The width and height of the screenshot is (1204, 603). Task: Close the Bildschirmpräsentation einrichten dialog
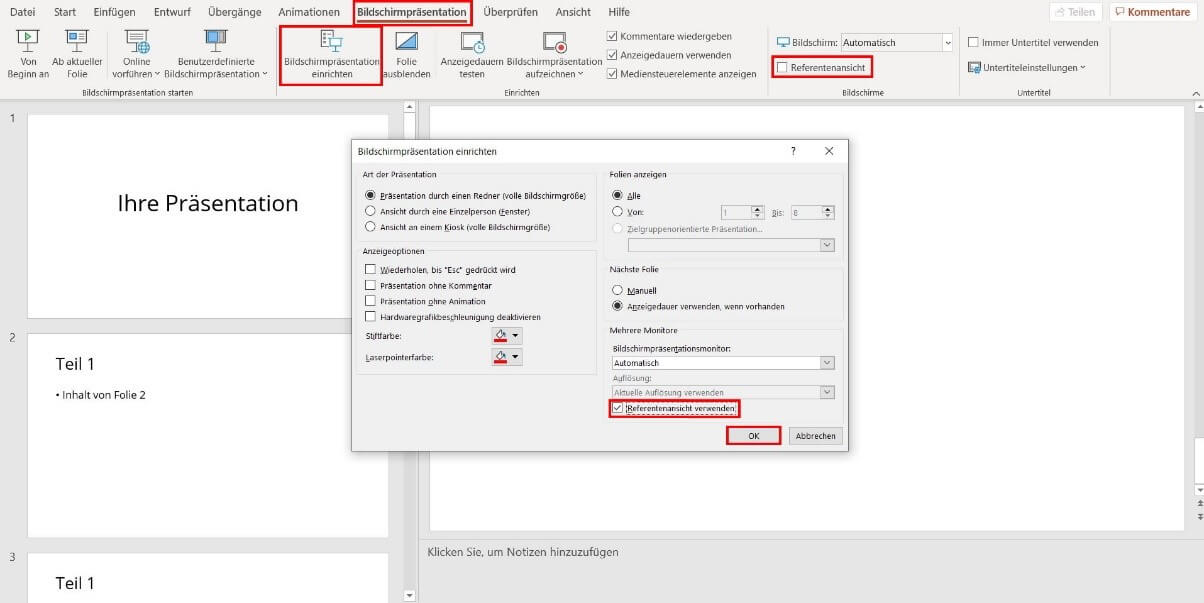point(829,151)
